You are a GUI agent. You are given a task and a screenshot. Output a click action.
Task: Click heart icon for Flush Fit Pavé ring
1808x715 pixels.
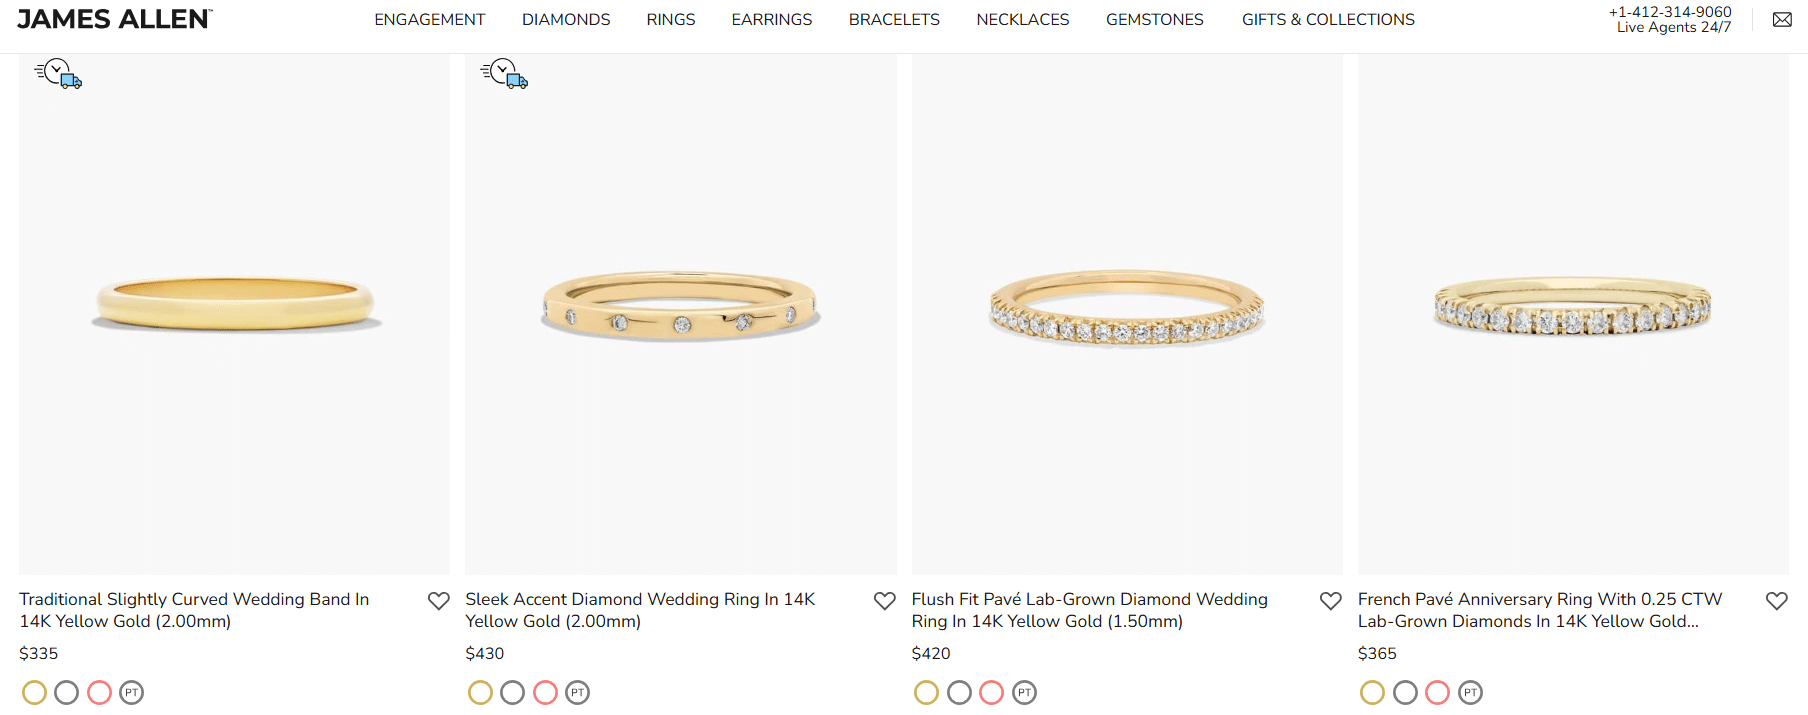1330,601
